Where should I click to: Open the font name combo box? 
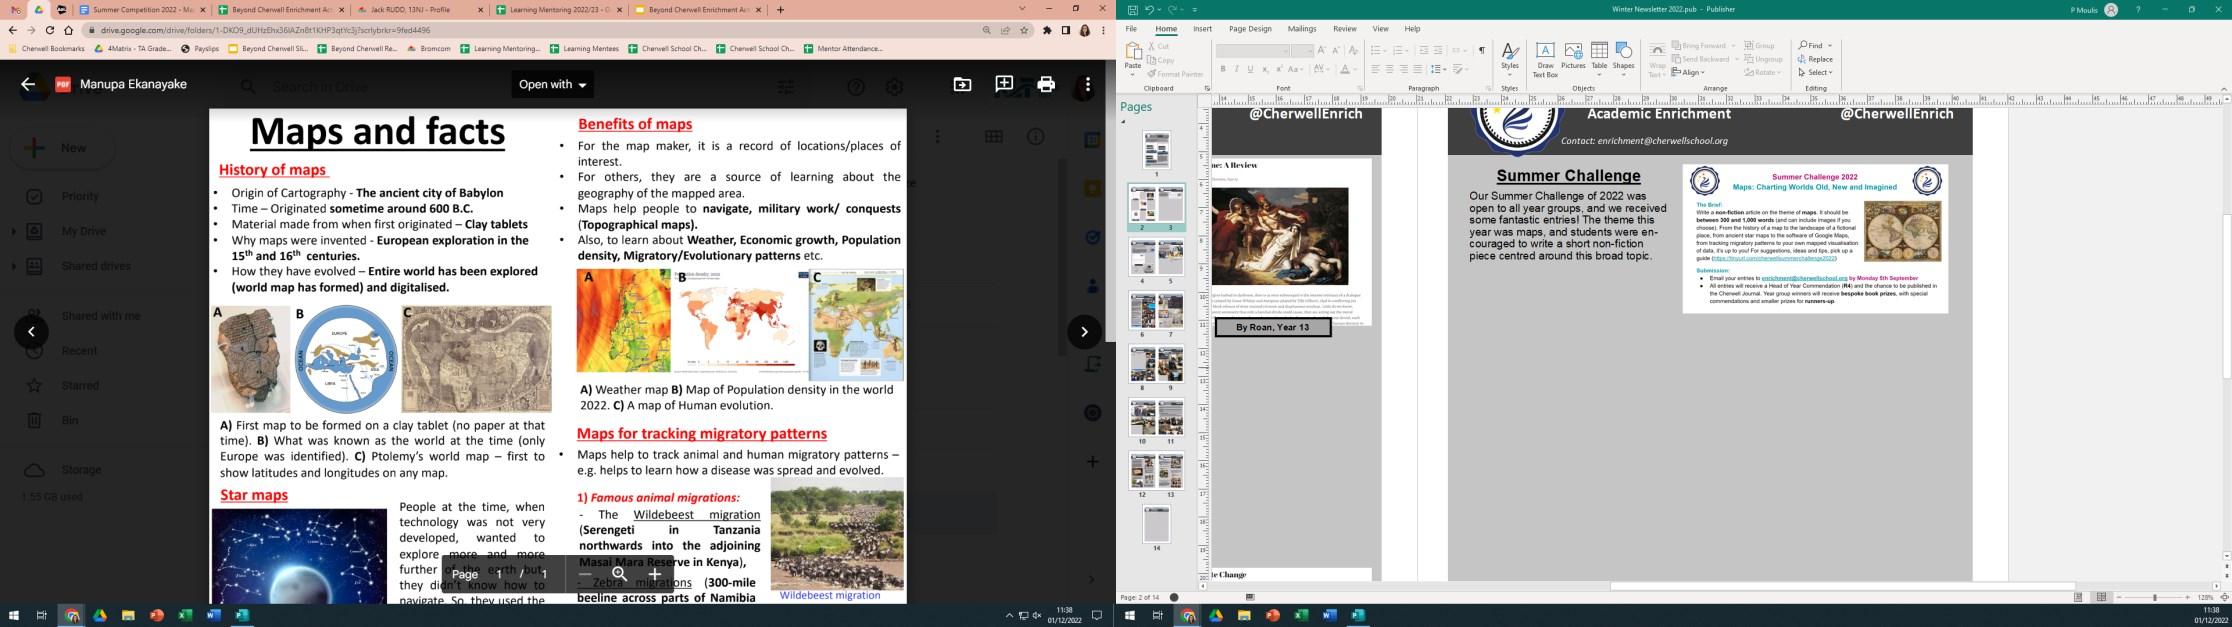pos(1252,50)
